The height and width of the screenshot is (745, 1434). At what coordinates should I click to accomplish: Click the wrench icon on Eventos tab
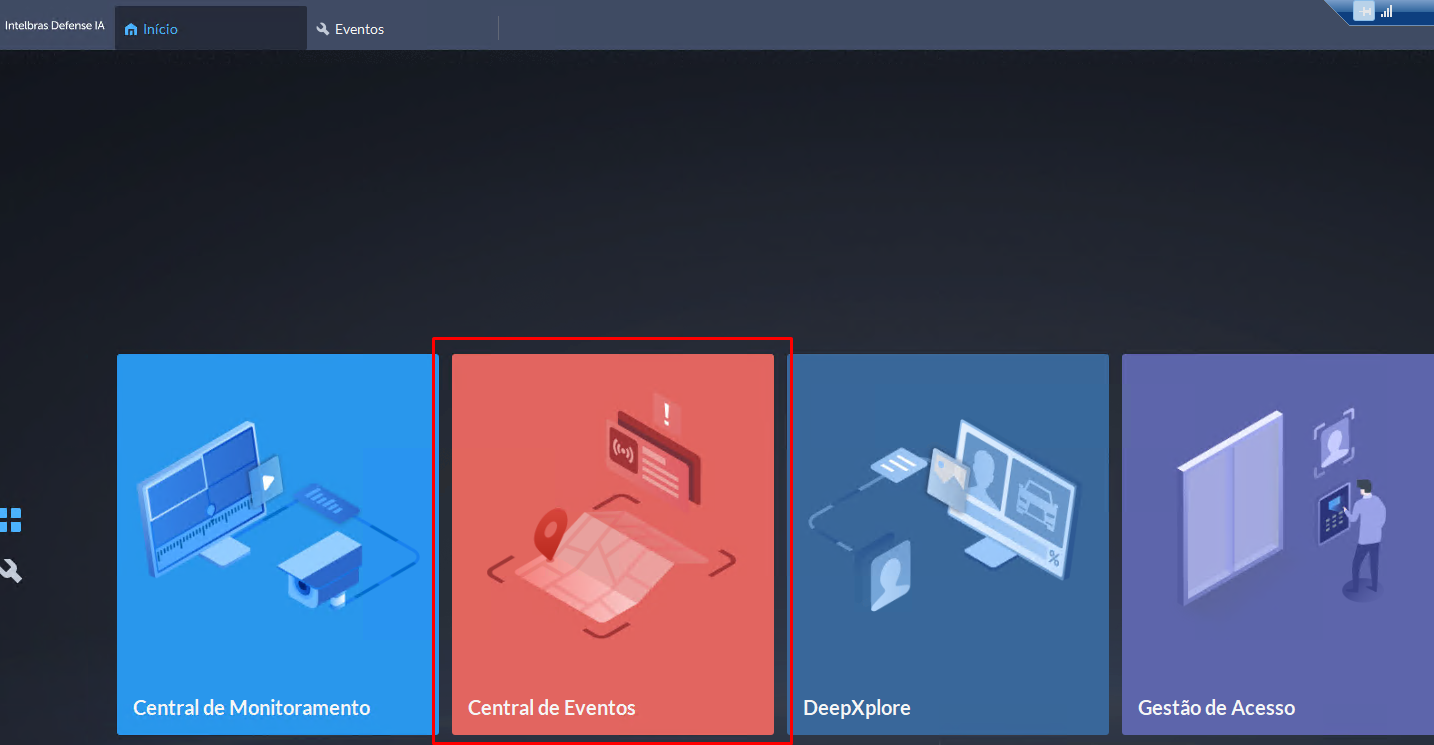pyautogui.click(x=322, y=29)
